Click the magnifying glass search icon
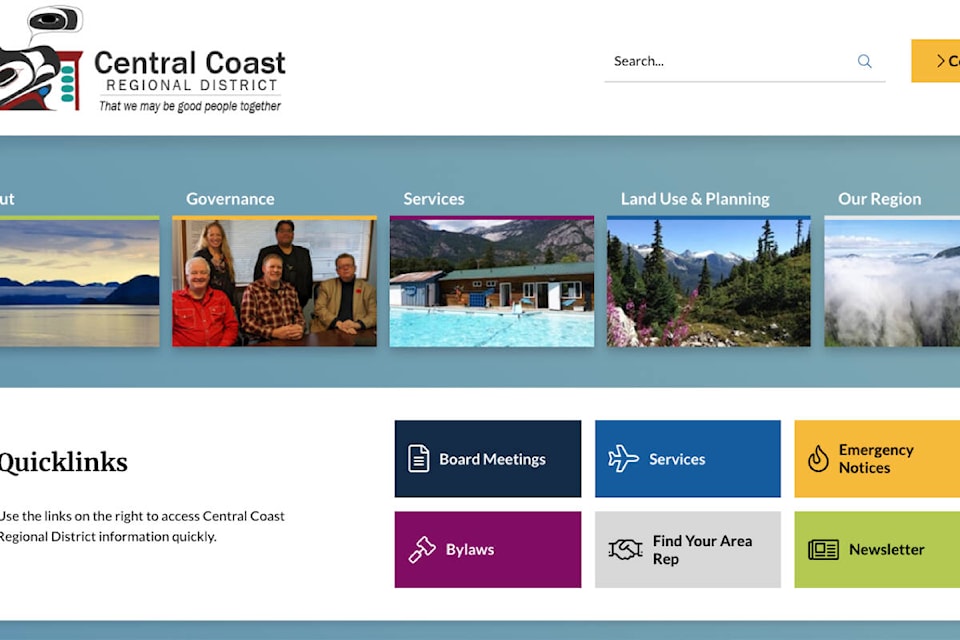The width and height of the screenshot is (960, 640). [x=864, y=61]
